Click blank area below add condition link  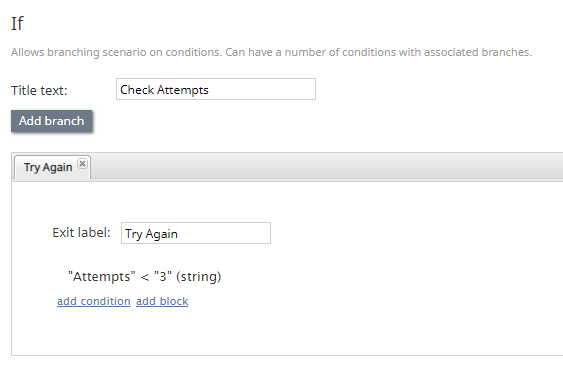144,330
